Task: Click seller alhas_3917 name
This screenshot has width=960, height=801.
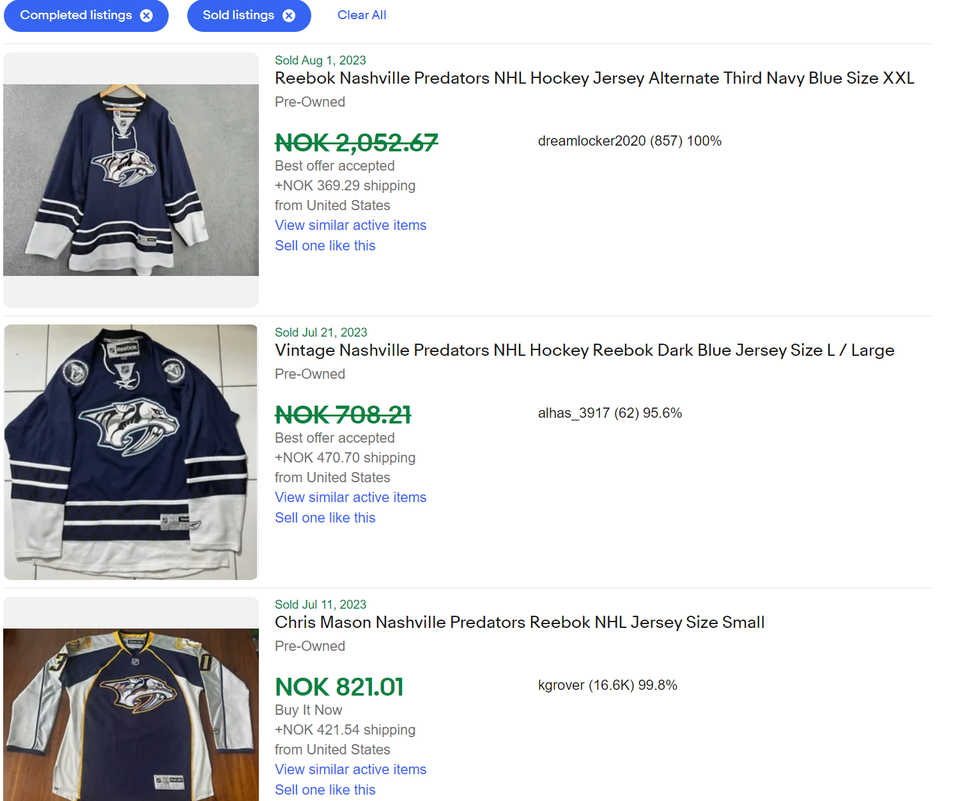Action: coord(574,413)
